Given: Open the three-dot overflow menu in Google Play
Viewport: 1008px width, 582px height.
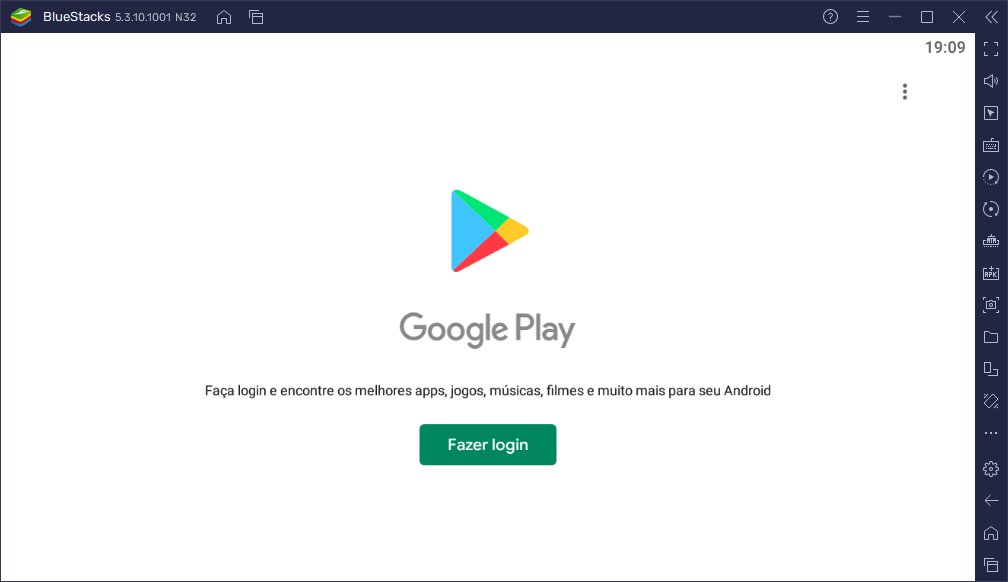Looking at the screenshot, I should [x=904, y=92].
